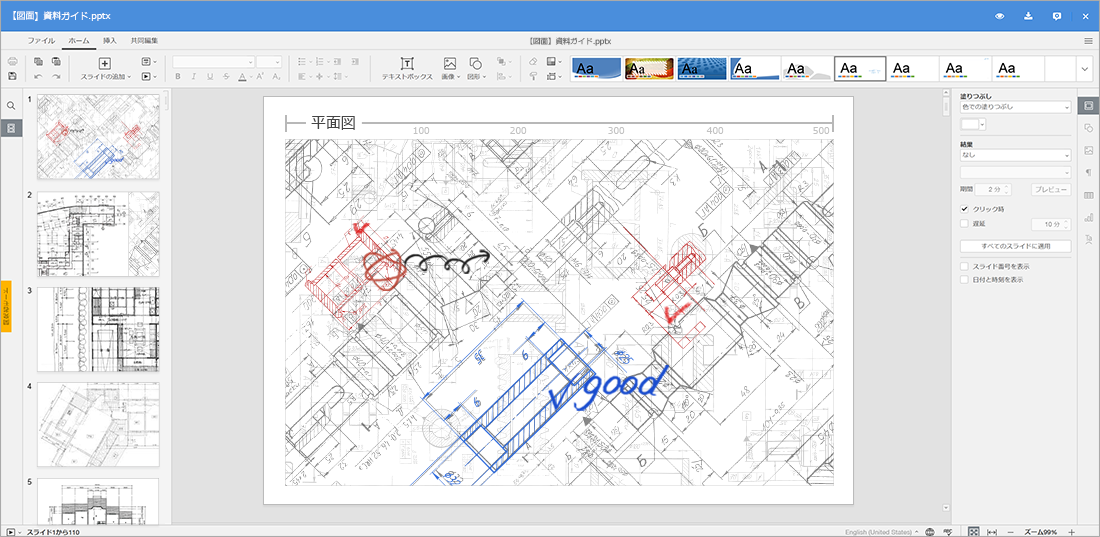Toggle the クリック時 checkbox

coord(964,208)
